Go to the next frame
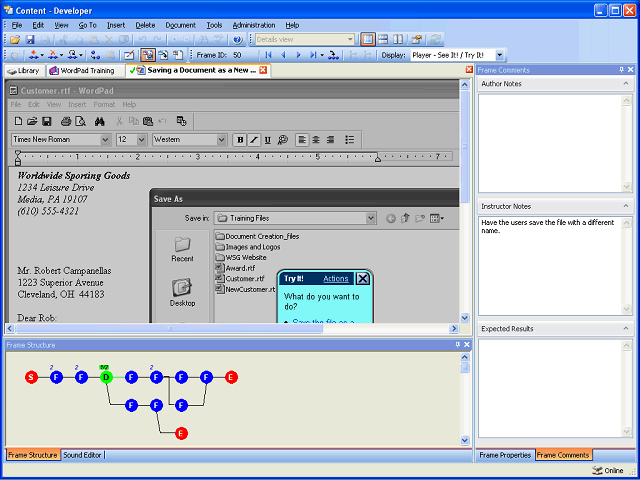 (x=298, y=55)
